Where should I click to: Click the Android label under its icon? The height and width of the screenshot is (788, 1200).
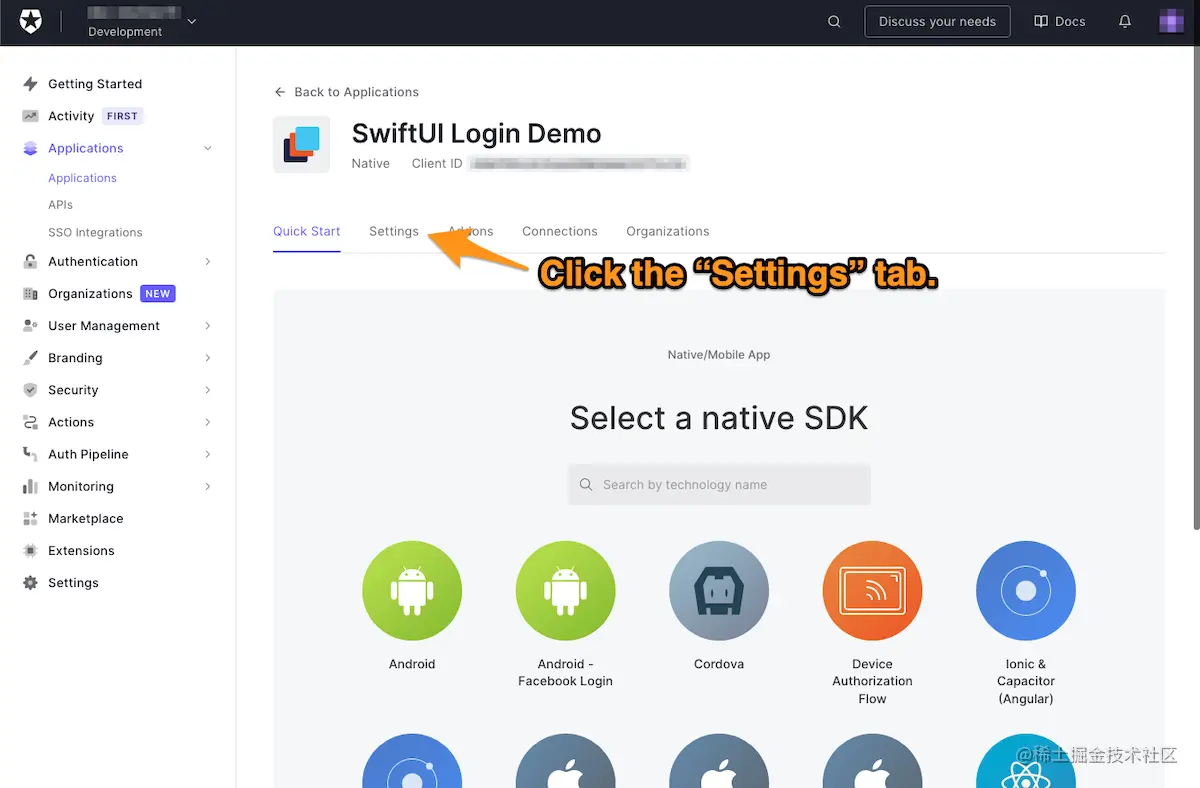click(x=412, y=664)
